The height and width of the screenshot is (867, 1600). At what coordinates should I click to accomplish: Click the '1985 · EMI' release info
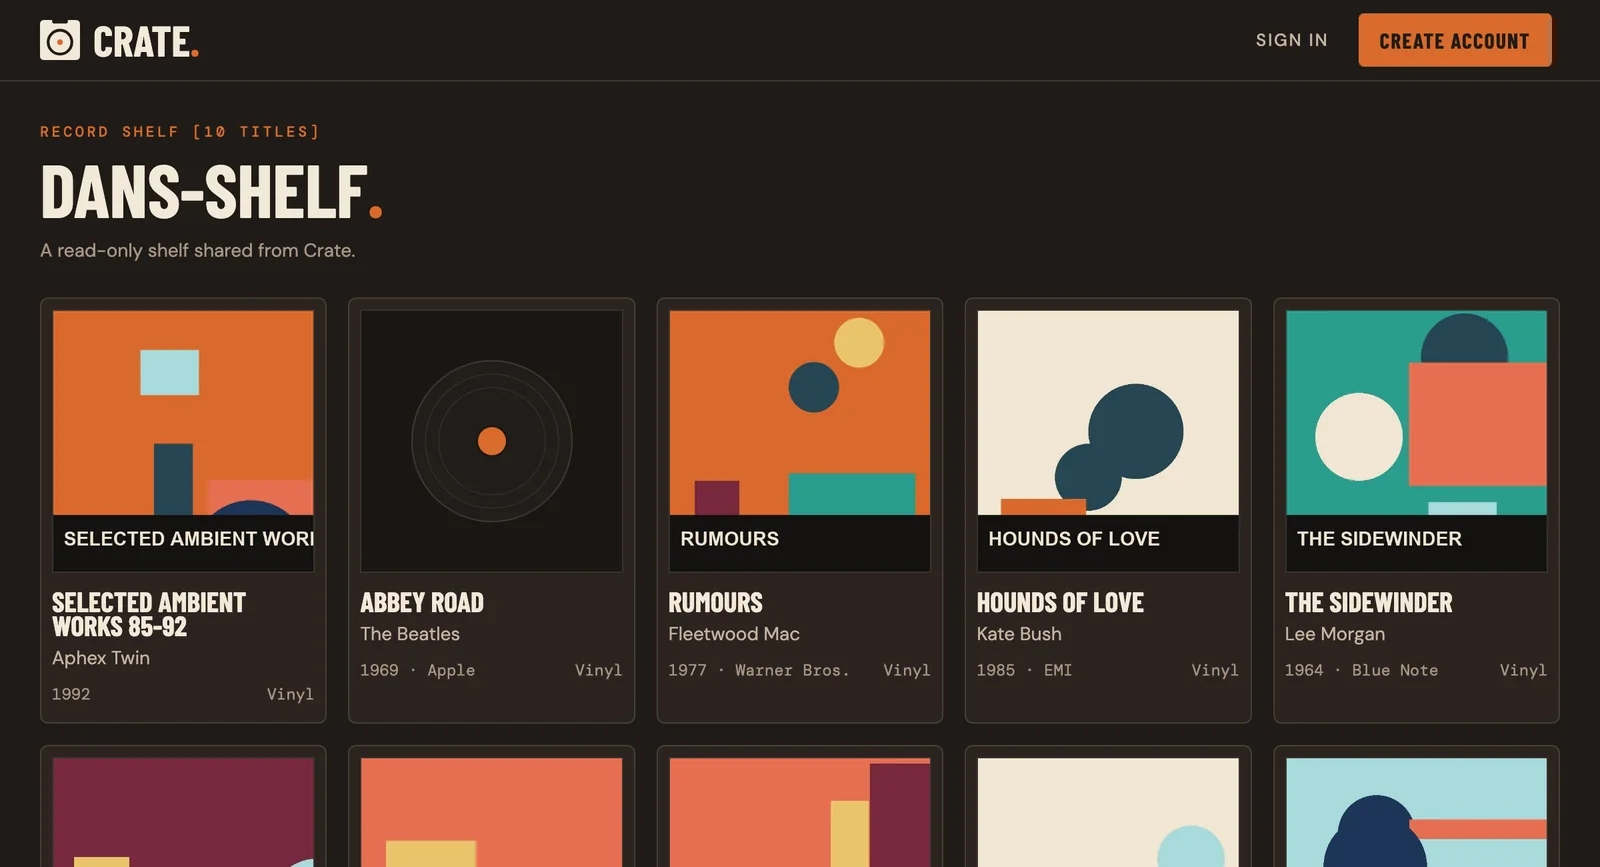pos(1024,670)
